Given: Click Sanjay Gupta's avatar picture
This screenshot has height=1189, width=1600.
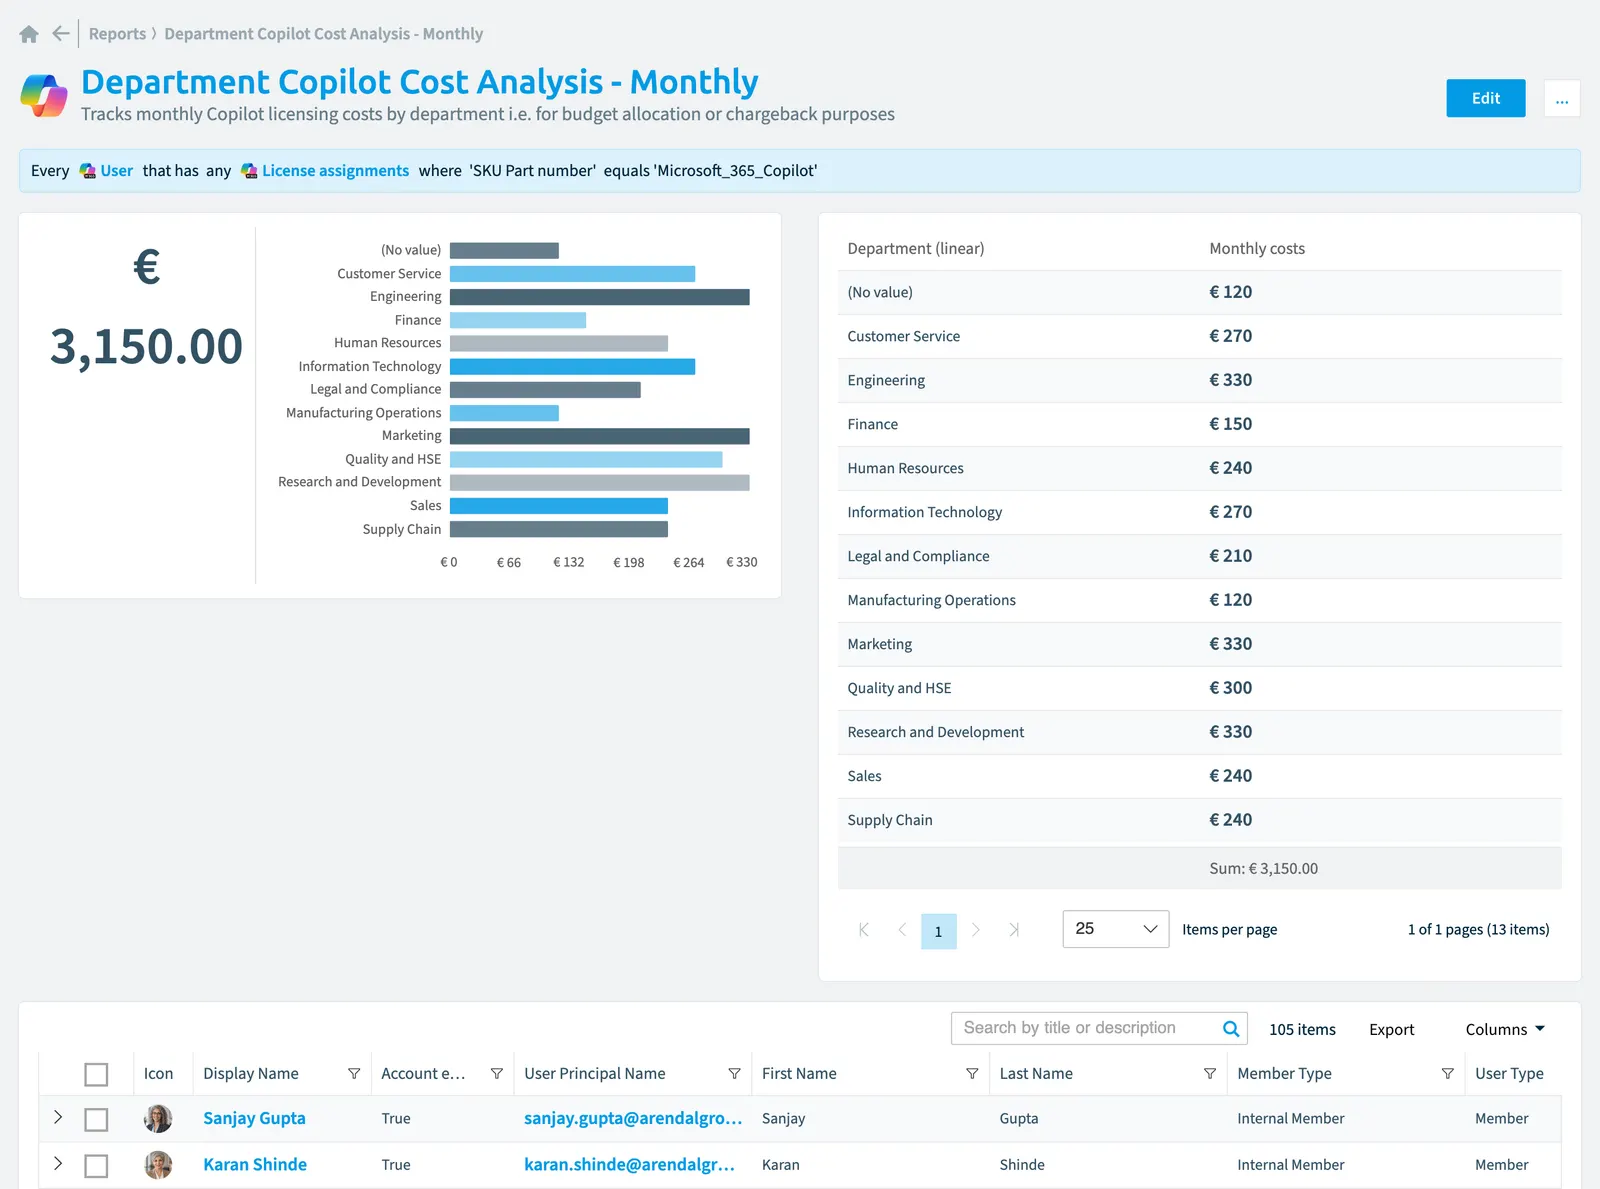Looking at the screenshot, I should point(158,1118).
